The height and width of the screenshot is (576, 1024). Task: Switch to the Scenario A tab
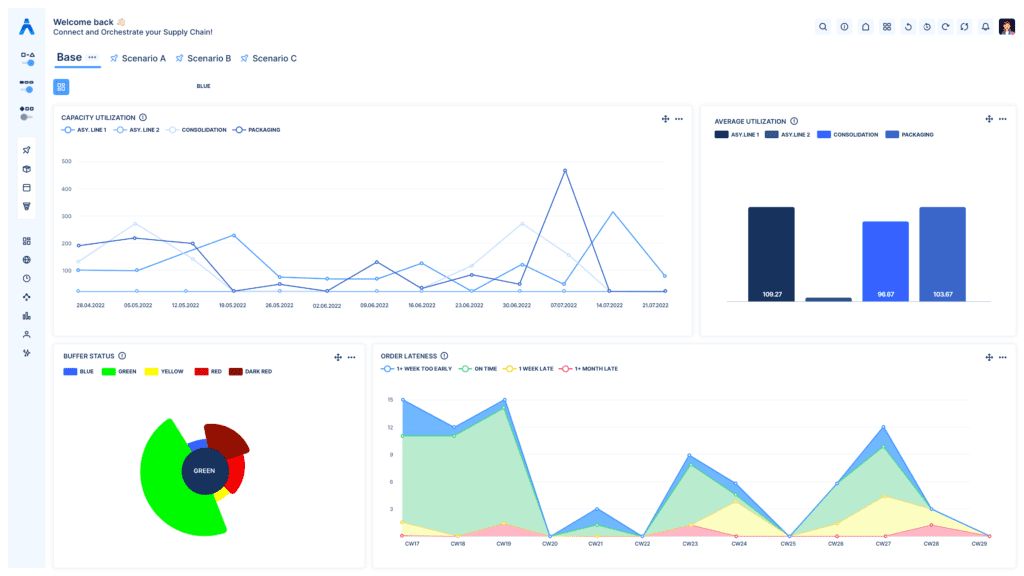138,59
